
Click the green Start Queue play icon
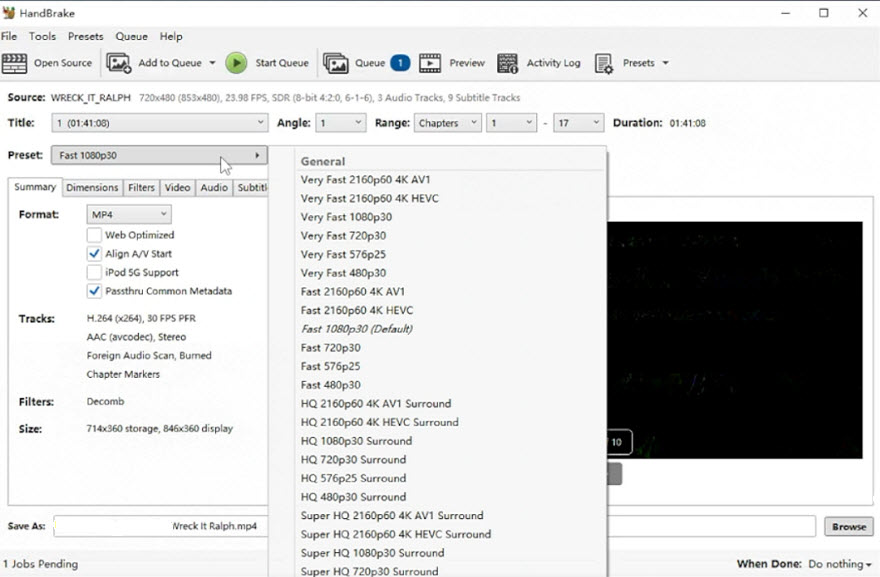(236, 63)
